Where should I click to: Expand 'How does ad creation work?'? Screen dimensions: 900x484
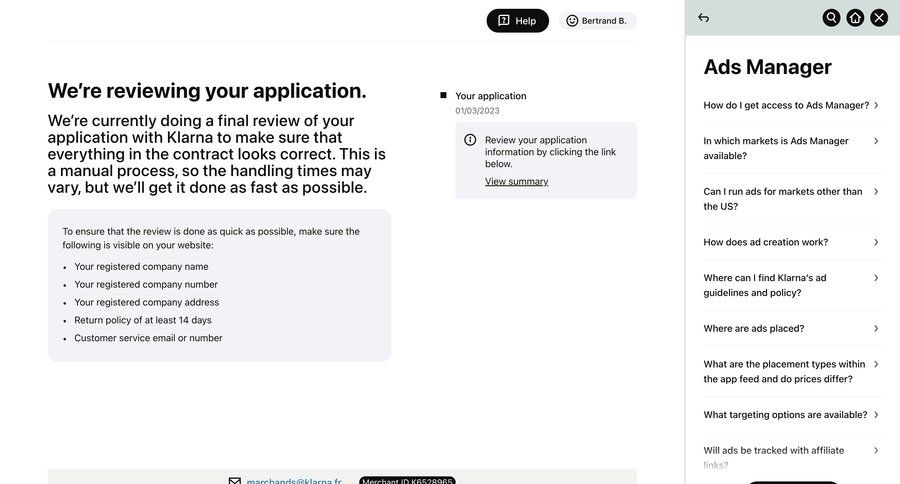coord(790,242)
